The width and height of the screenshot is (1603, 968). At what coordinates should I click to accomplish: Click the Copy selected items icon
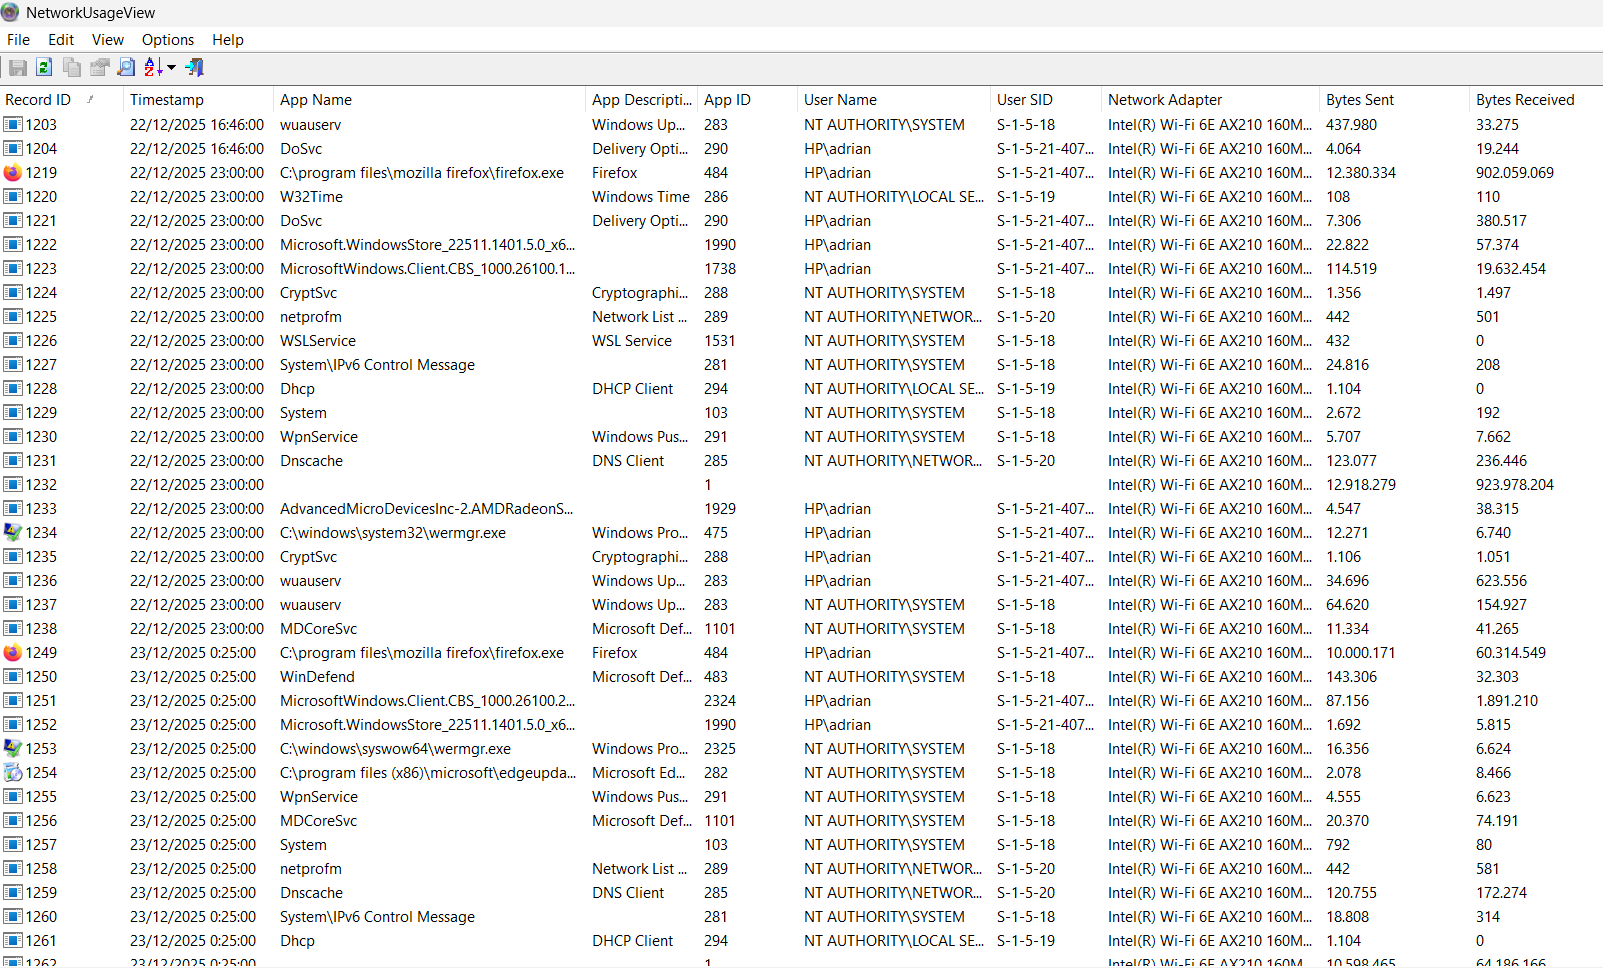71,67
